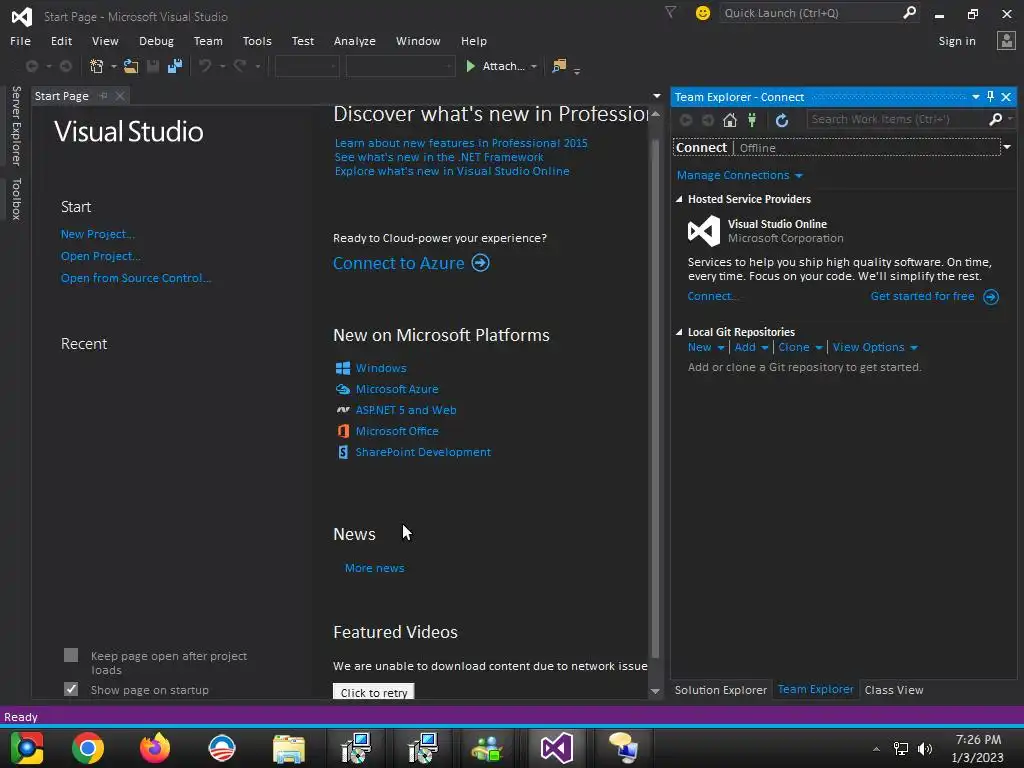
Task: Click the volume speaker icon in system tray
Action: (x=925, y=748)
